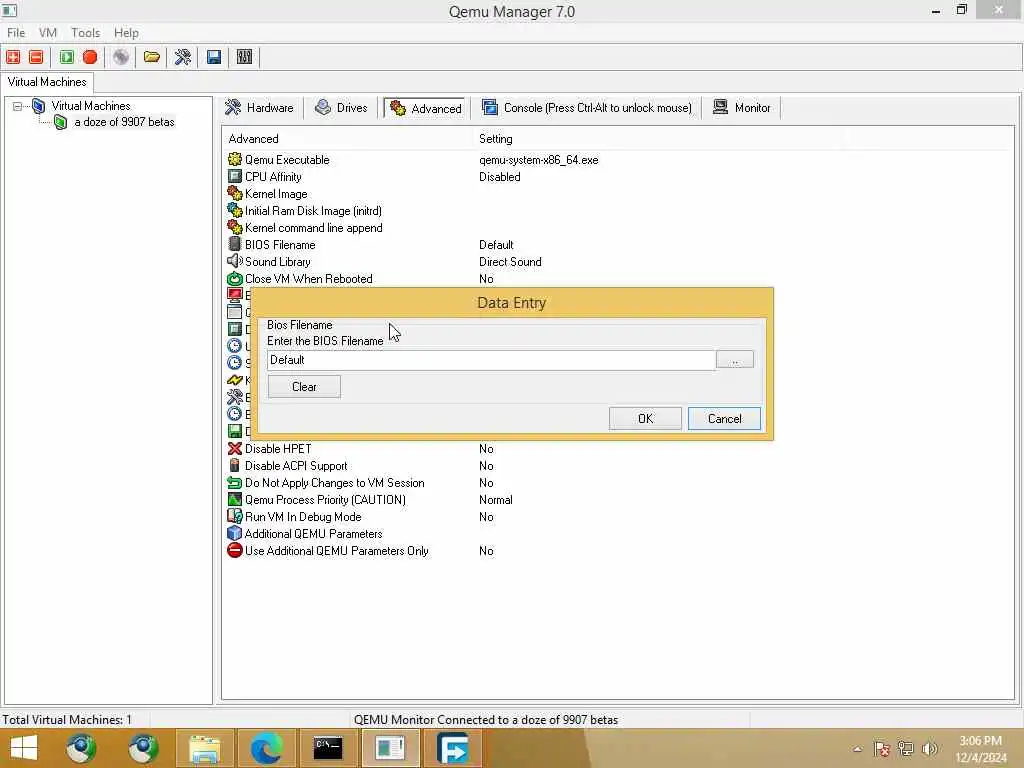Click the greyed globe toolbar icon

click(x=121, y=57)
